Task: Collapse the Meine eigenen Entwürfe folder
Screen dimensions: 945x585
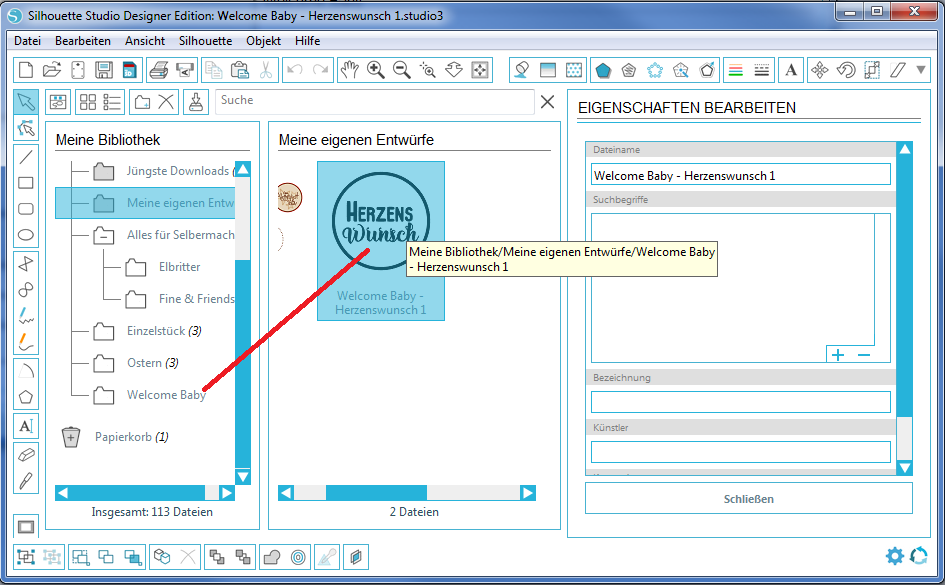Action: pyautogui.click(x=104, y=204)
